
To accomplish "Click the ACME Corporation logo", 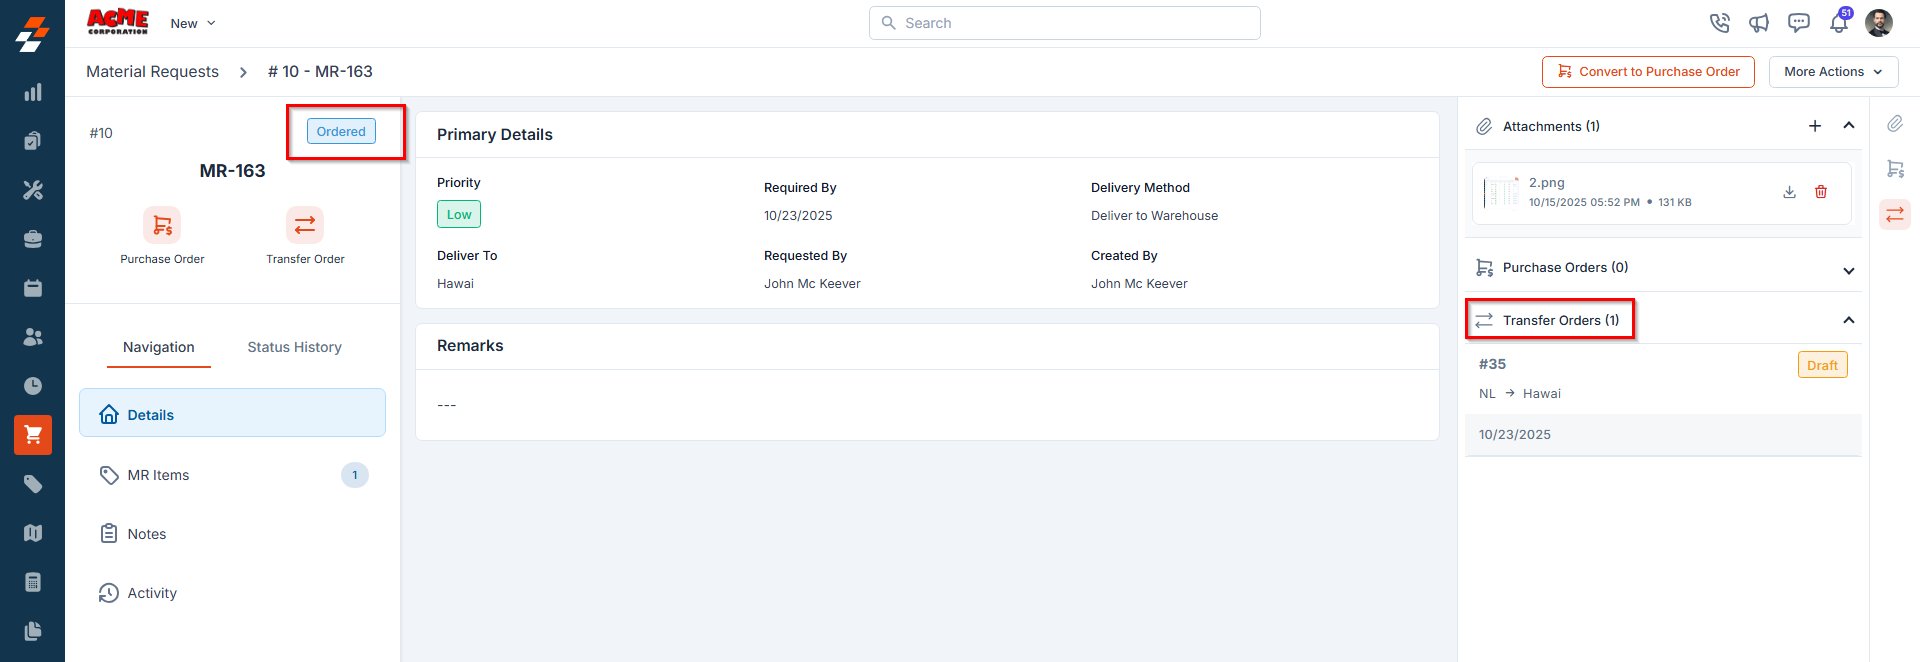I will click(x=118, y=22).
